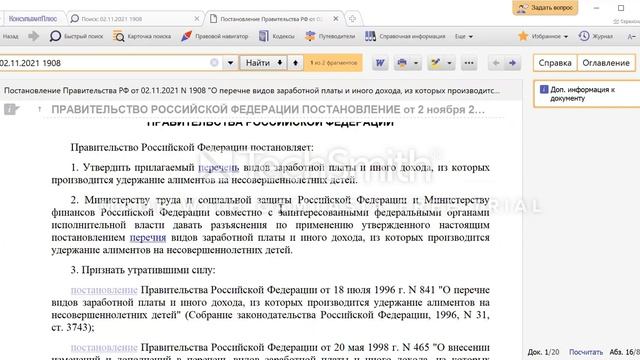The height and width of the screenshot is (360, 640).
Task: Click the bookmark/marker tool icon
Action: coord(436,63)
